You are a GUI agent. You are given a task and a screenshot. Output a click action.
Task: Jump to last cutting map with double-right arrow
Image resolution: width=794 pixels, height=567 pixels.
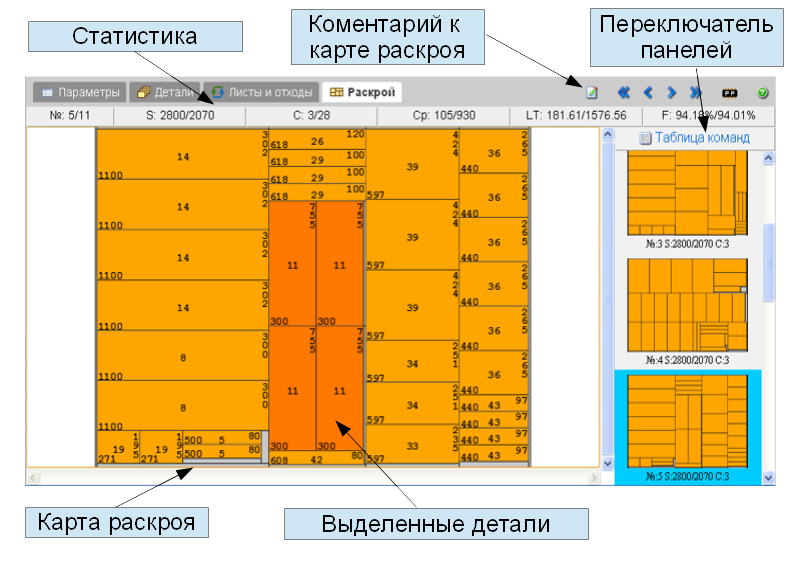(x=695, y=92)
